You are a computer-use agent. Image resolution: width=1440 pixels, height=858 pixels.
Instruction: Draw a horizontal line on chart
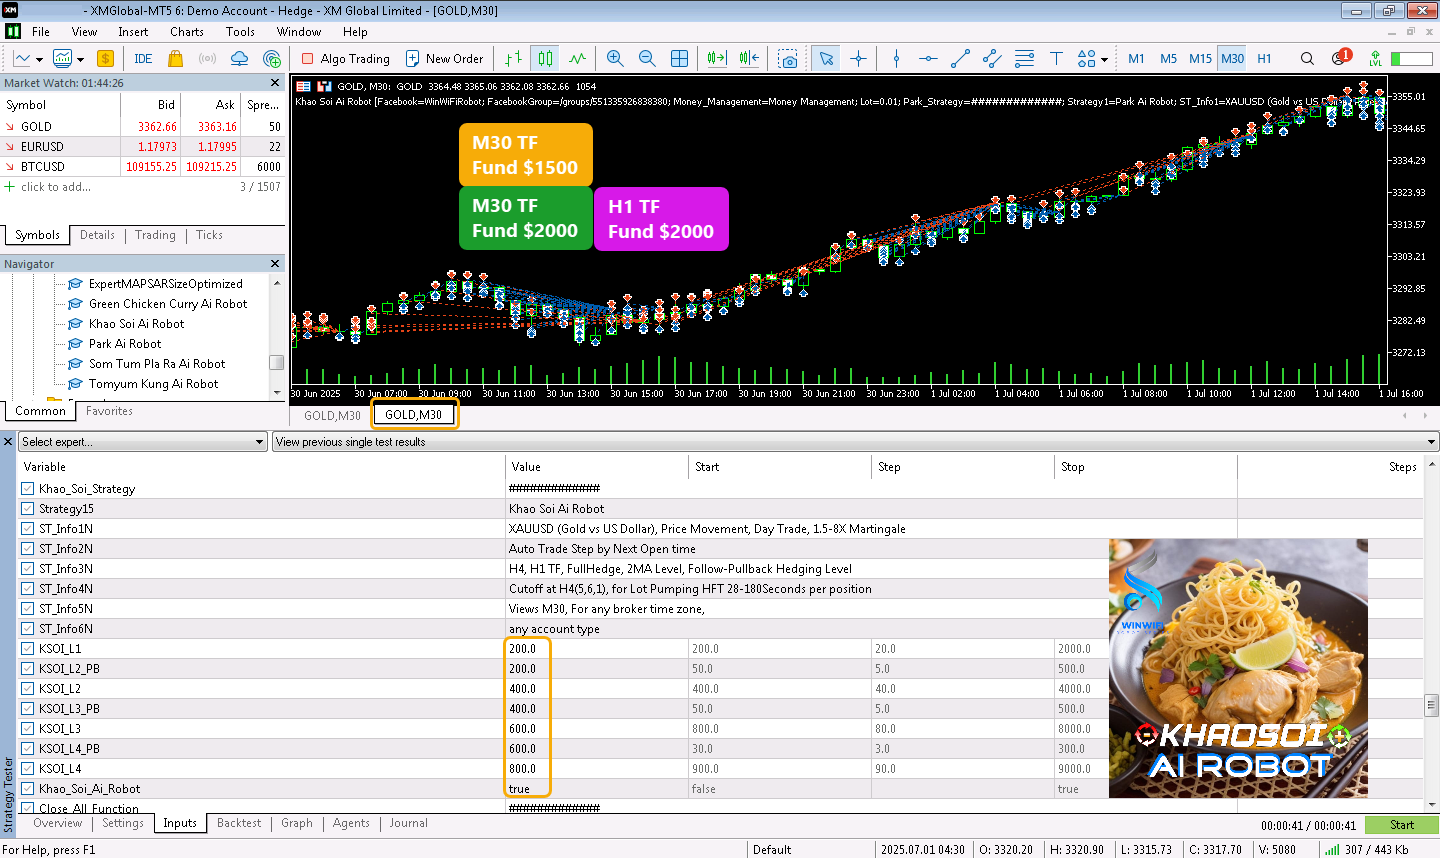[x=928, y=59]
